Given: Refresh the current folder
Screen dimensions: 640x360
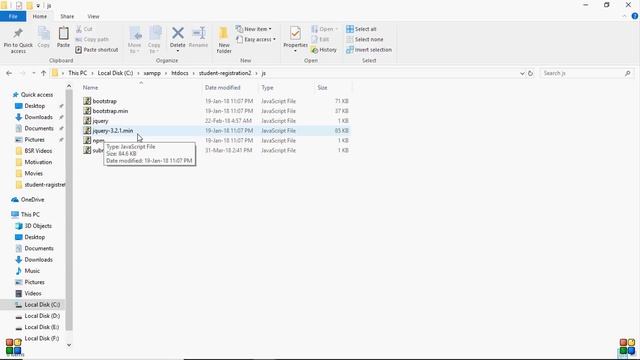Looking at the screenshot, I should (x=530, y=73).
